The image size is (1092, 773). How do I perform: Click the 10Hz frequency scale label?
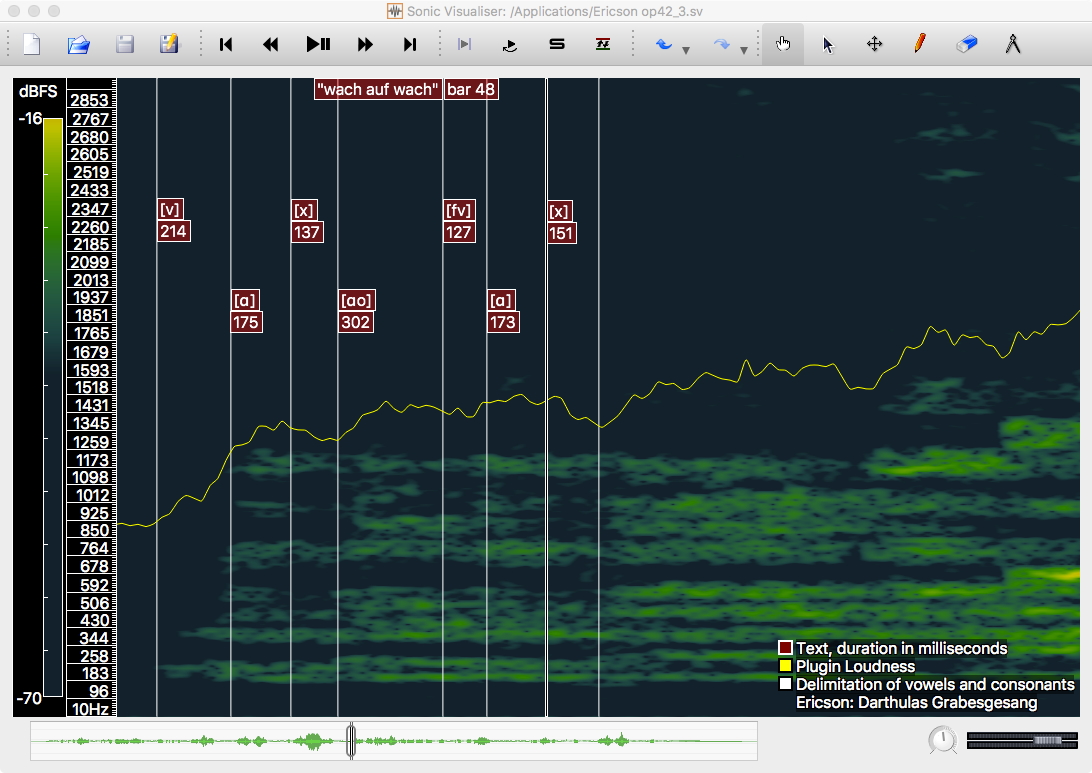tap(91, 709)
